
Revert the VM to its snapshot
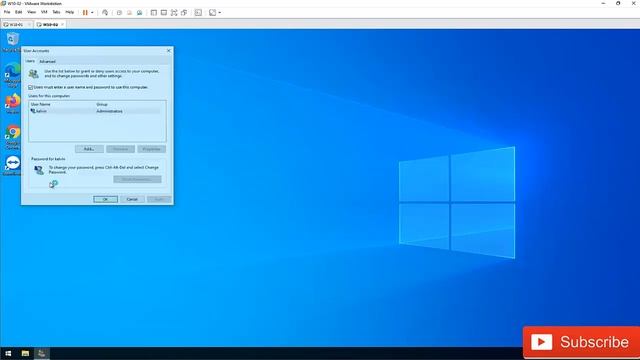click(129, 13)
